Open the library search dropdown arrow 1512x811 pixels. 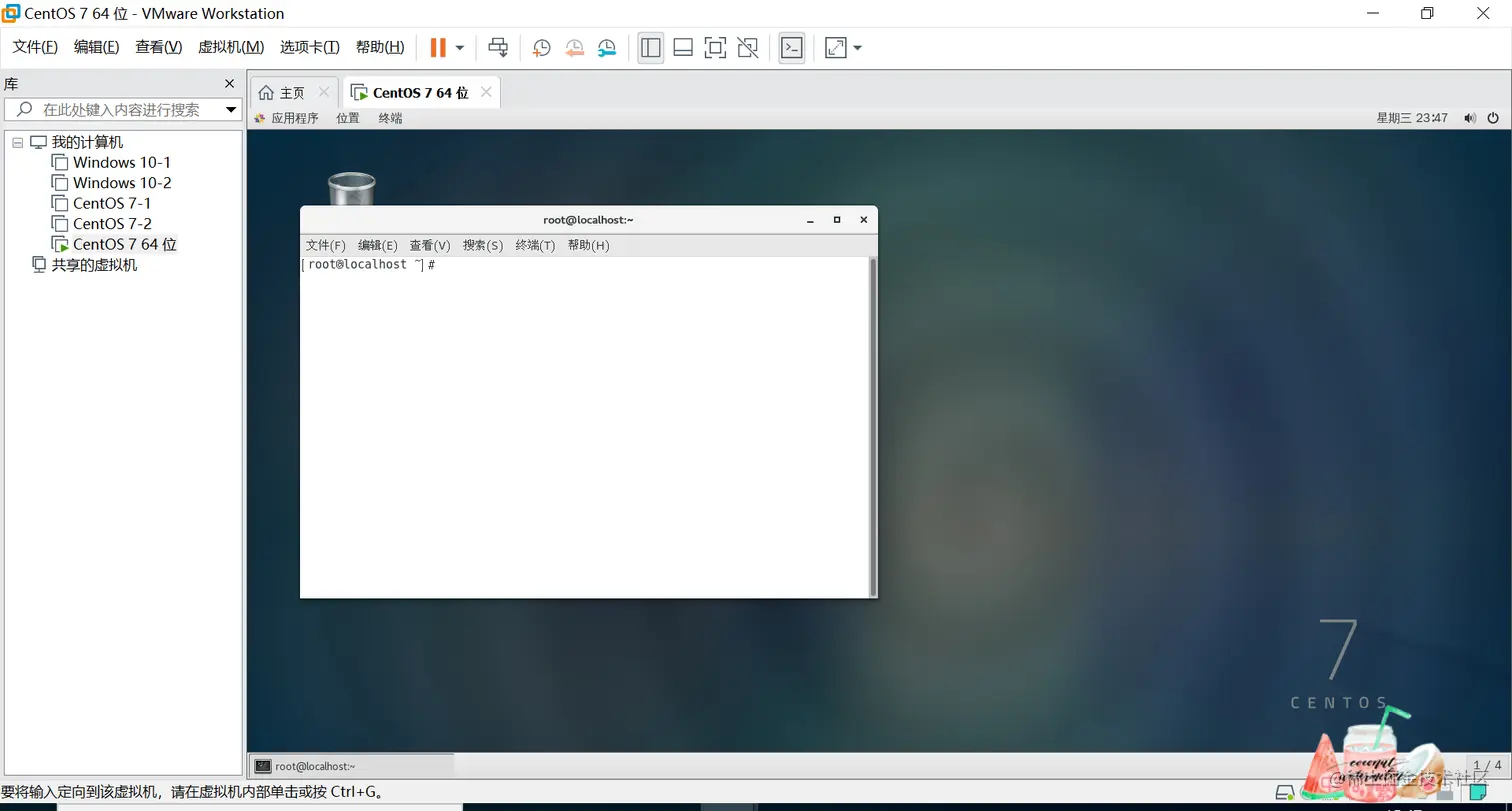coord(231,110)
